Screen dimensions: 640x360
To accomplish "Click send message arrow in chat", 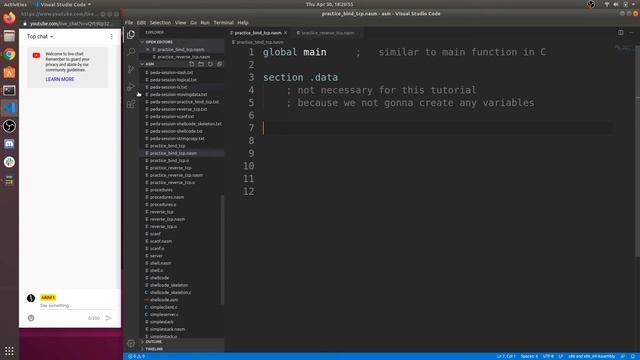I will click(x=109, y=318).
